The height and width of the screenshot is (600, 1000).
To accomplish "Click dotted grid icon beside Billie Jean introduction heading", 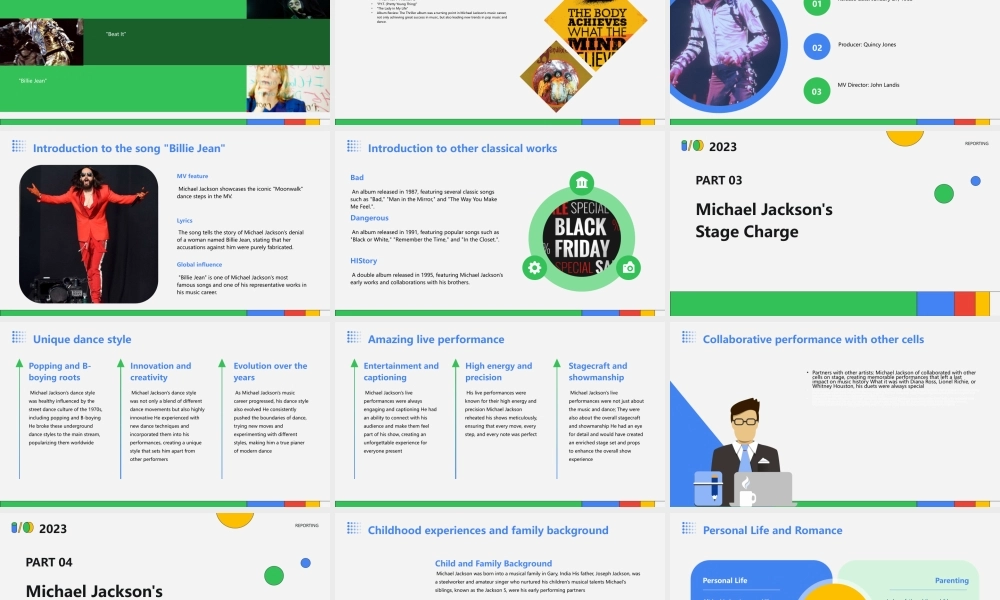I will click(18, 147).
